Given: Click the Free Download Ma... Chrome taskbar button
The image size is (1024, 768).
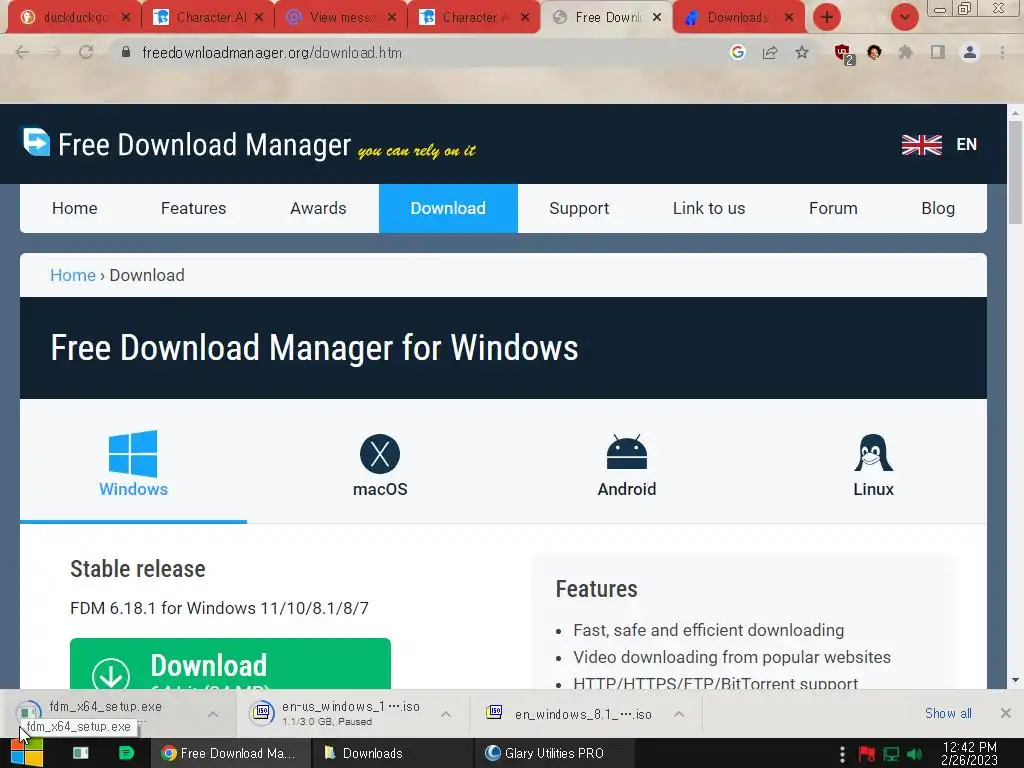Looking at the screenshot, I should 230,753.
